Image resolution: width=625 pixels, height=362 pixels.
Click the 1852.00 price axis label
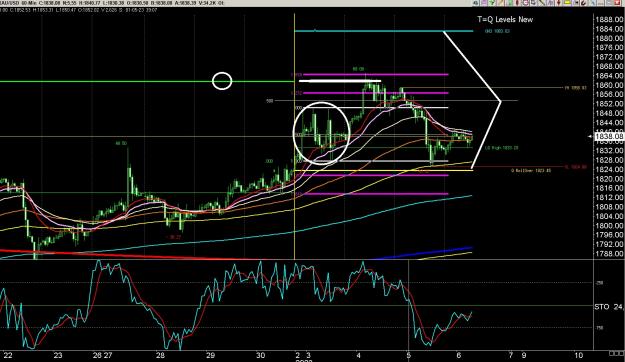[609, 104]
